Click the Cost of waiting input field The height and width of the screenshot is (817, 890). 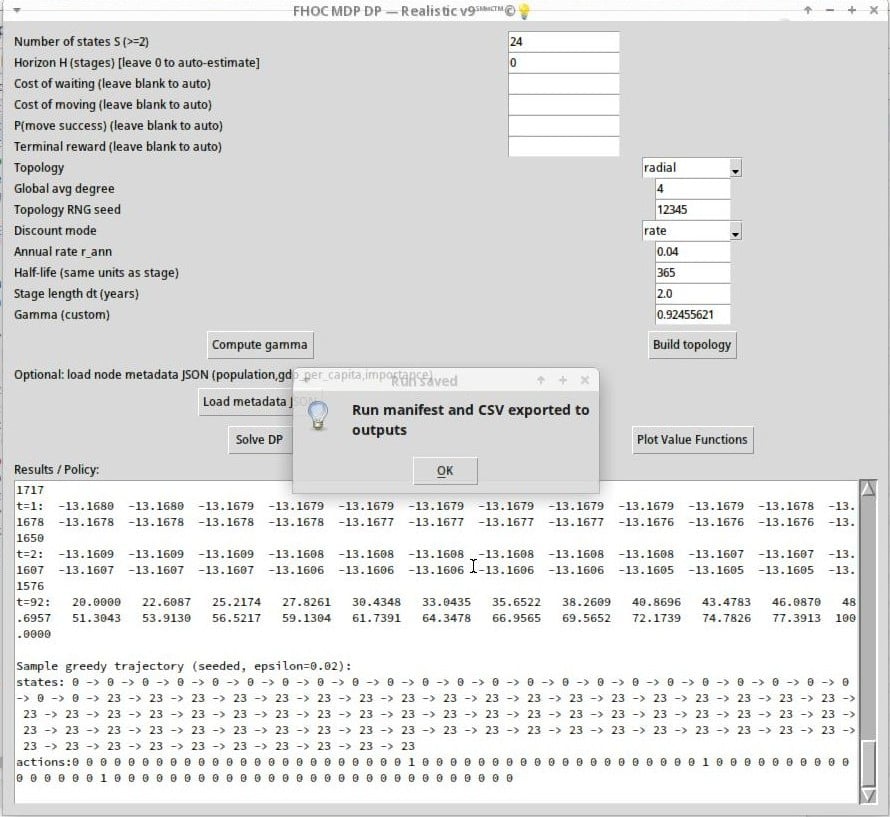563,84
